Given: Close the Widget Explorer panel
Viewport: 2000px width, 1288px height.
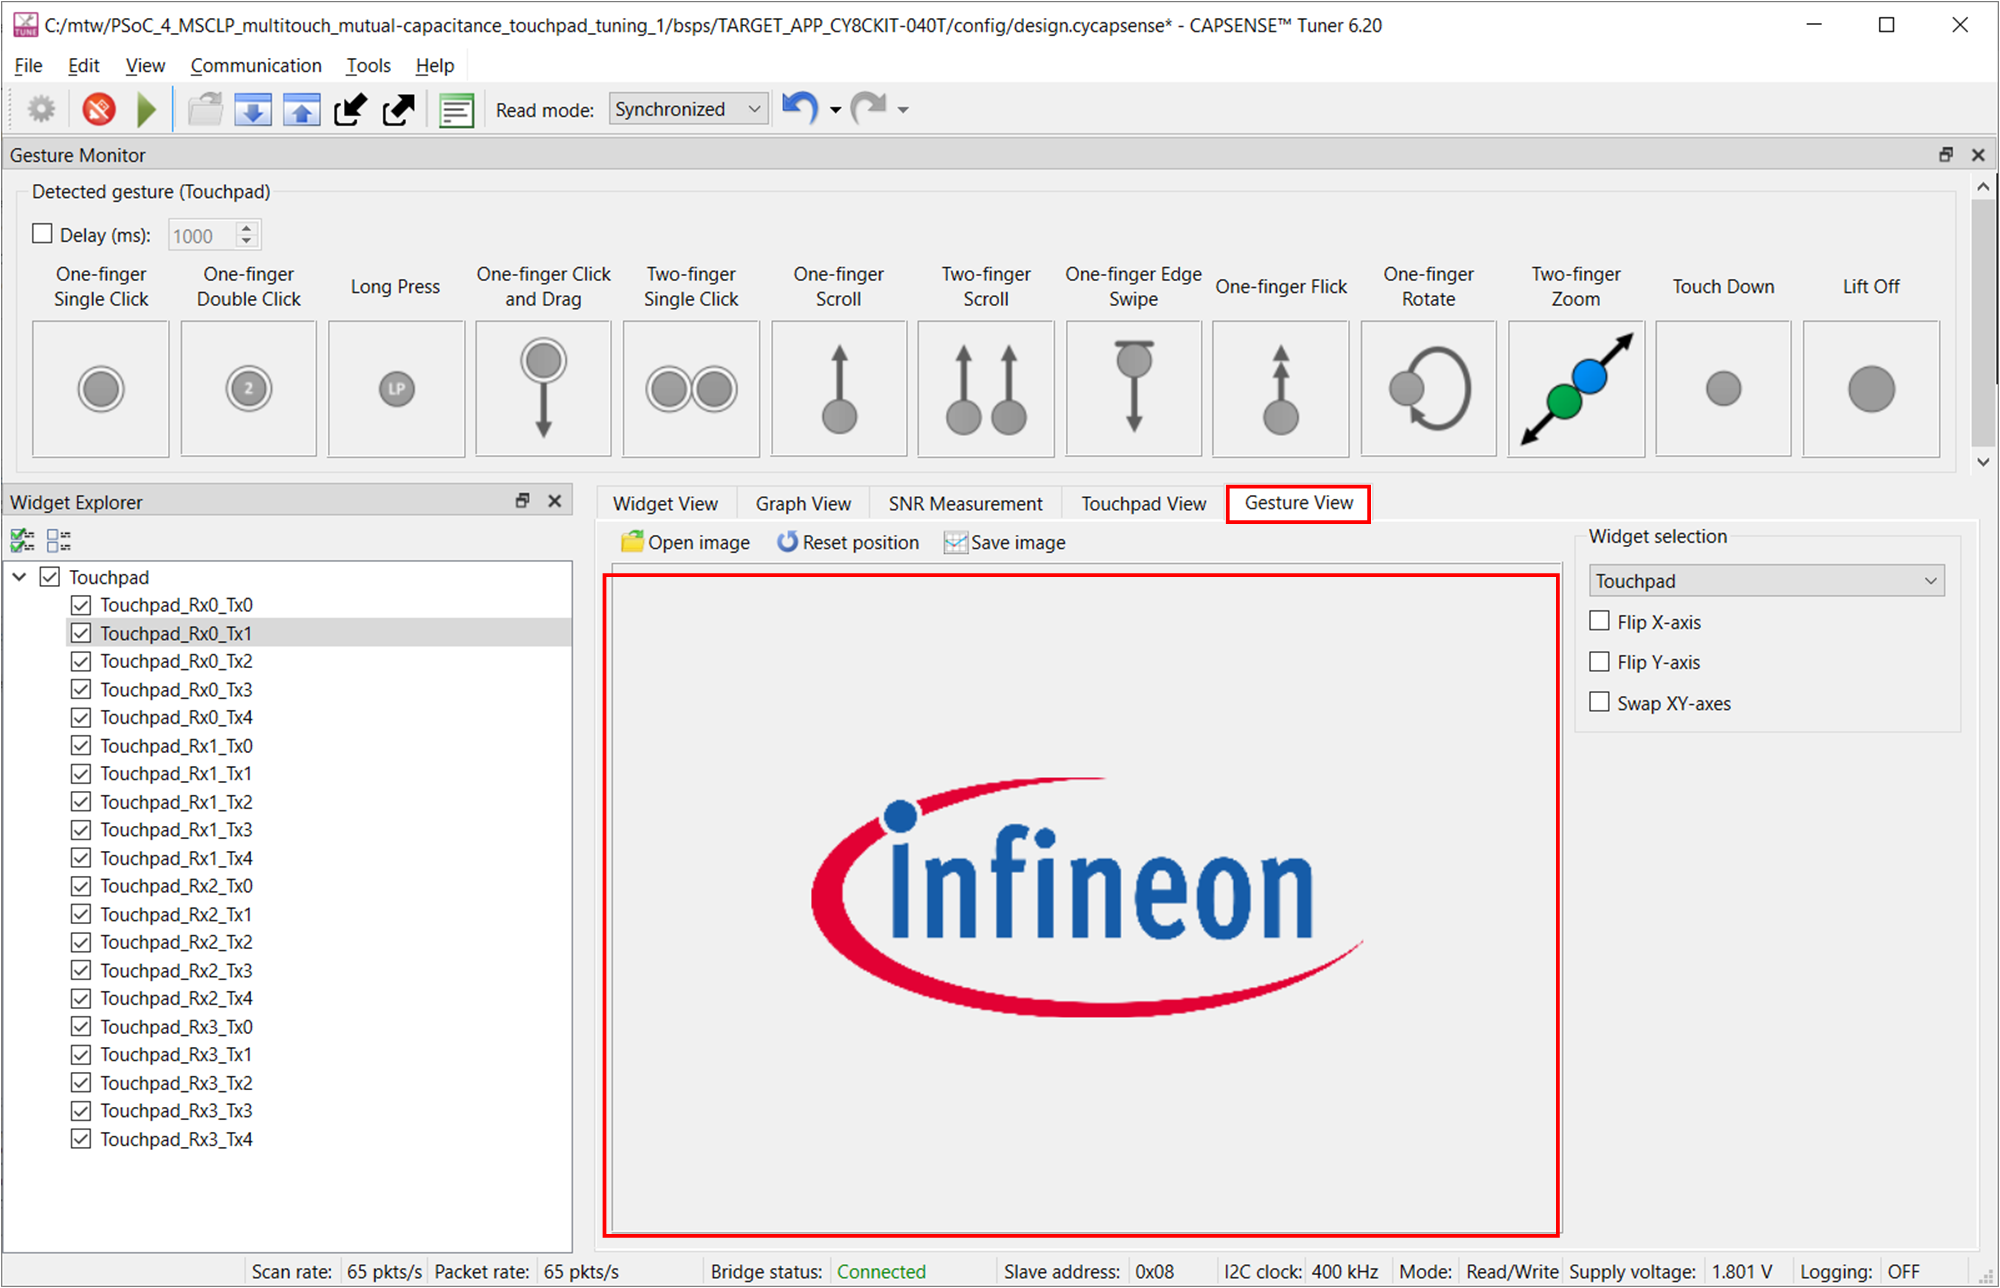Looking at the screenshot, I should click(x=555, y=501).
